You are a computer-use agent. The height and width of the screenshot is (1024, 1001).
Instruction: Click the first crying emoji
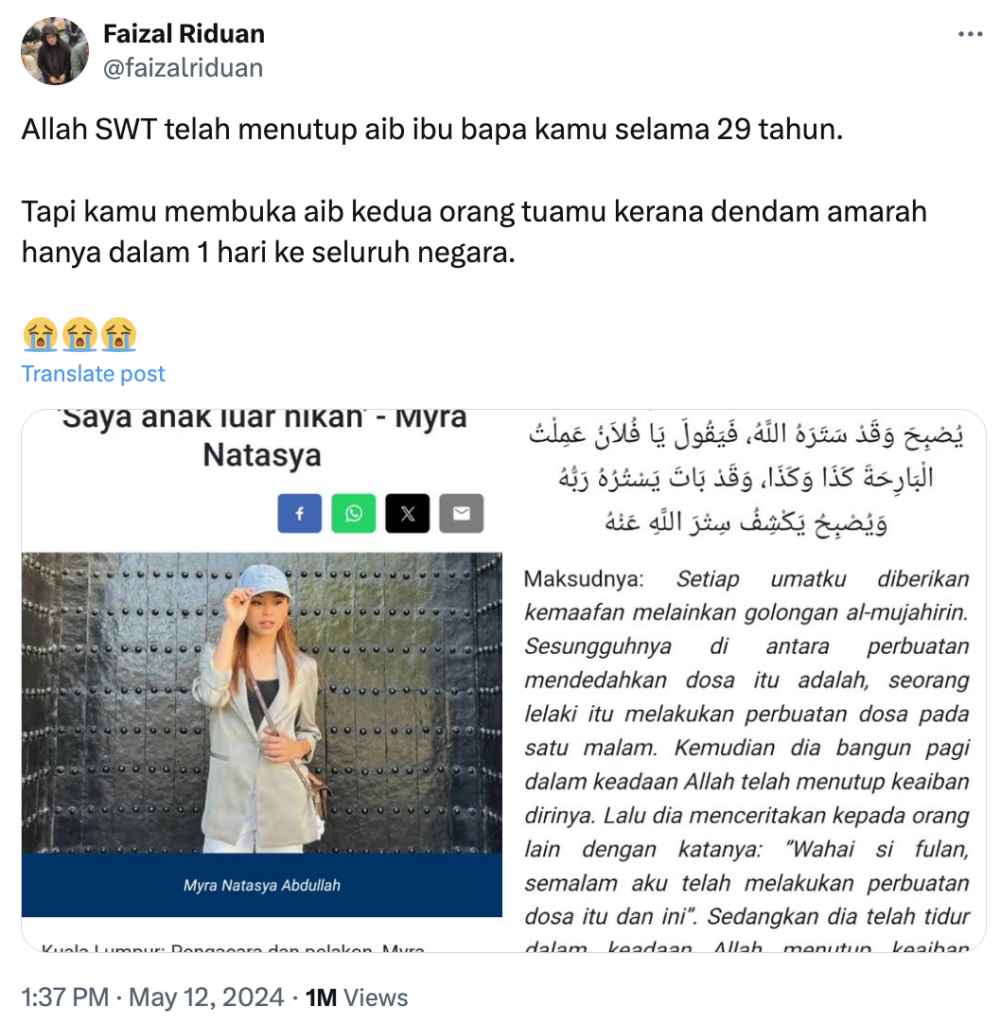pyautogui.click(x=40, y=335)
